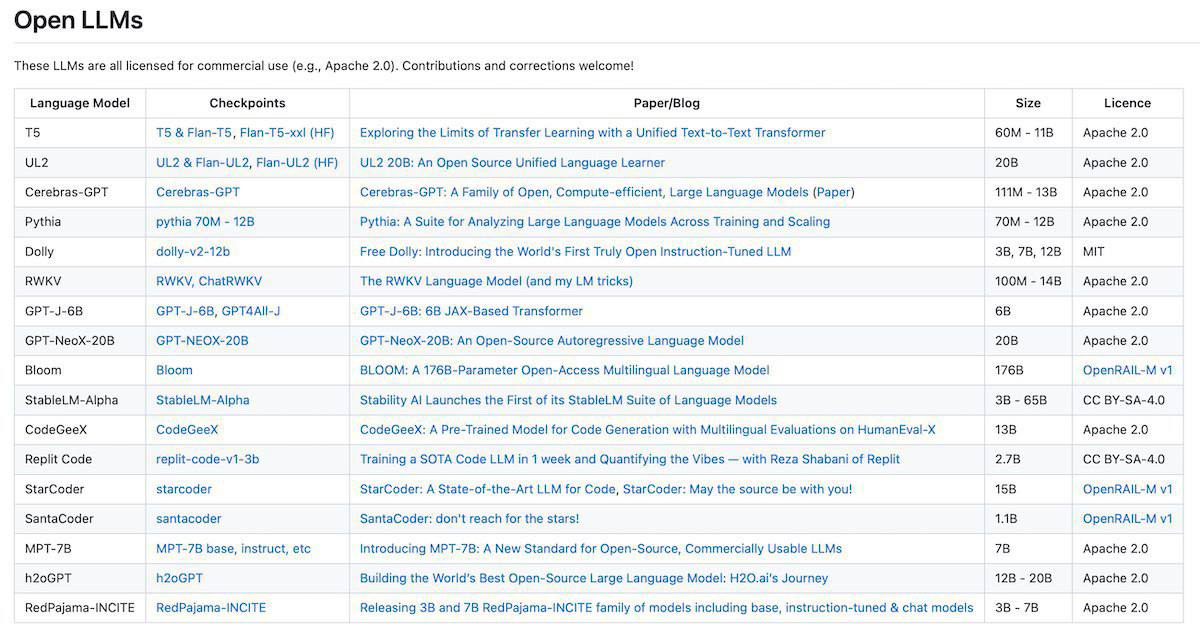The image size is (1200, 630).
Task: Open the h2oGPT checkpoint link
Action: click(180, 578)
